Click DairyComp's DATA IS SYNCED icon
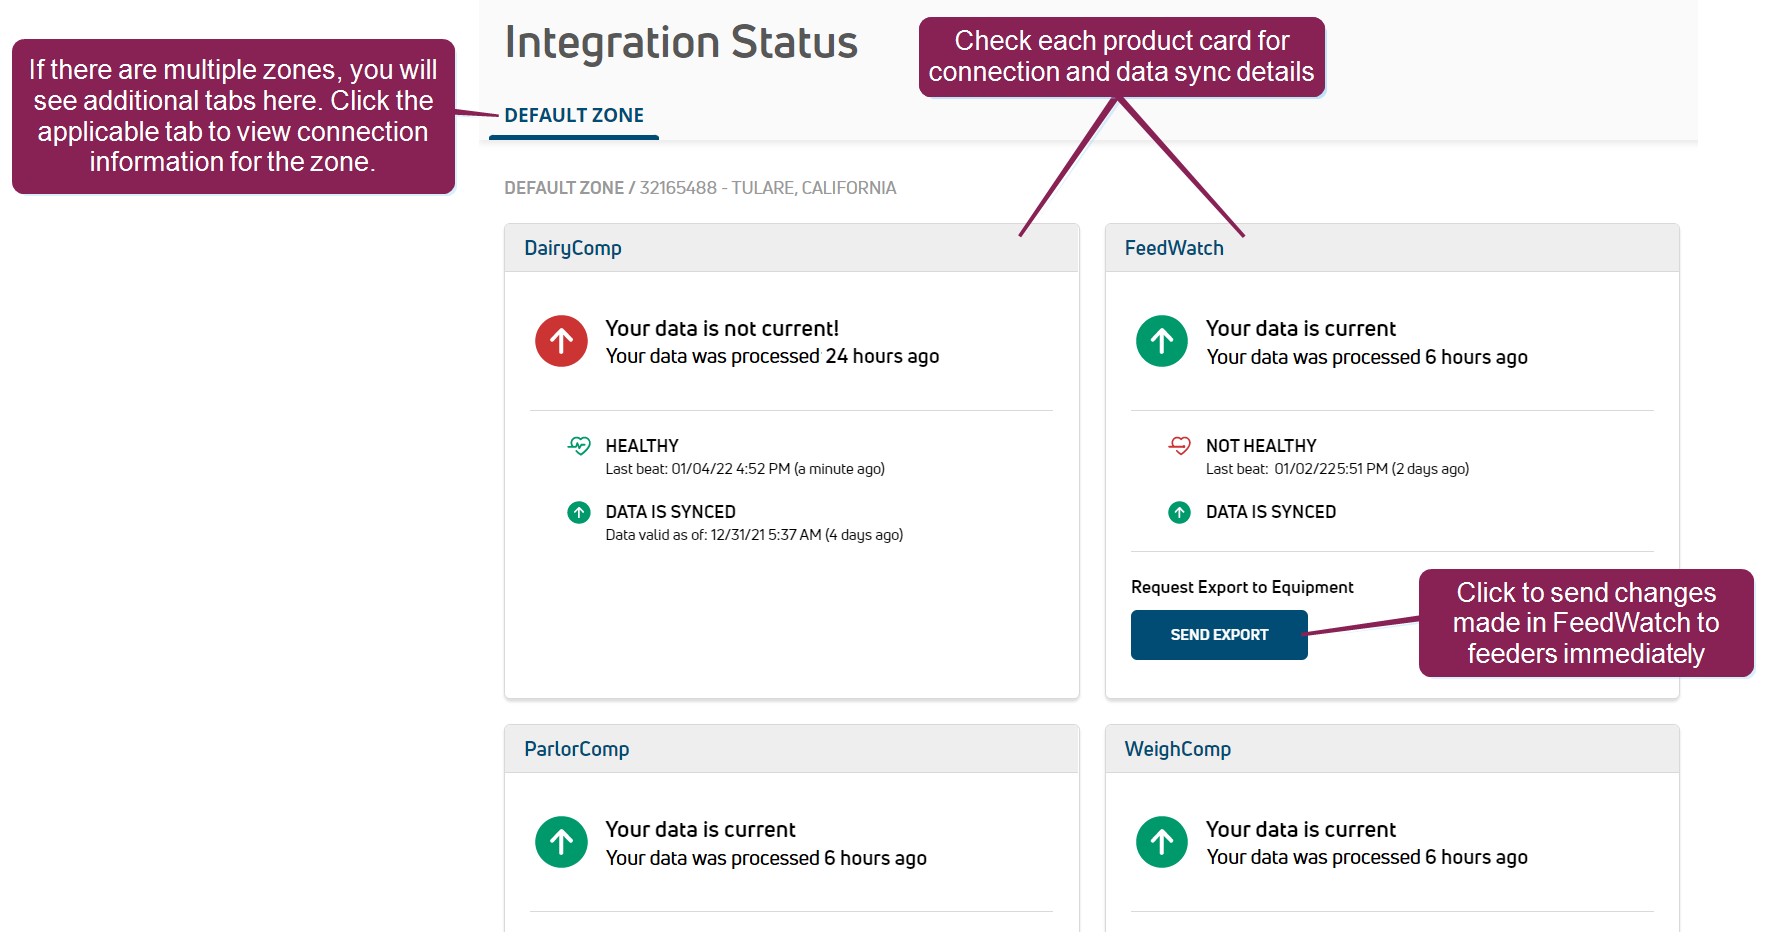This screenshot has height=932, width=1771. (579, 513)
